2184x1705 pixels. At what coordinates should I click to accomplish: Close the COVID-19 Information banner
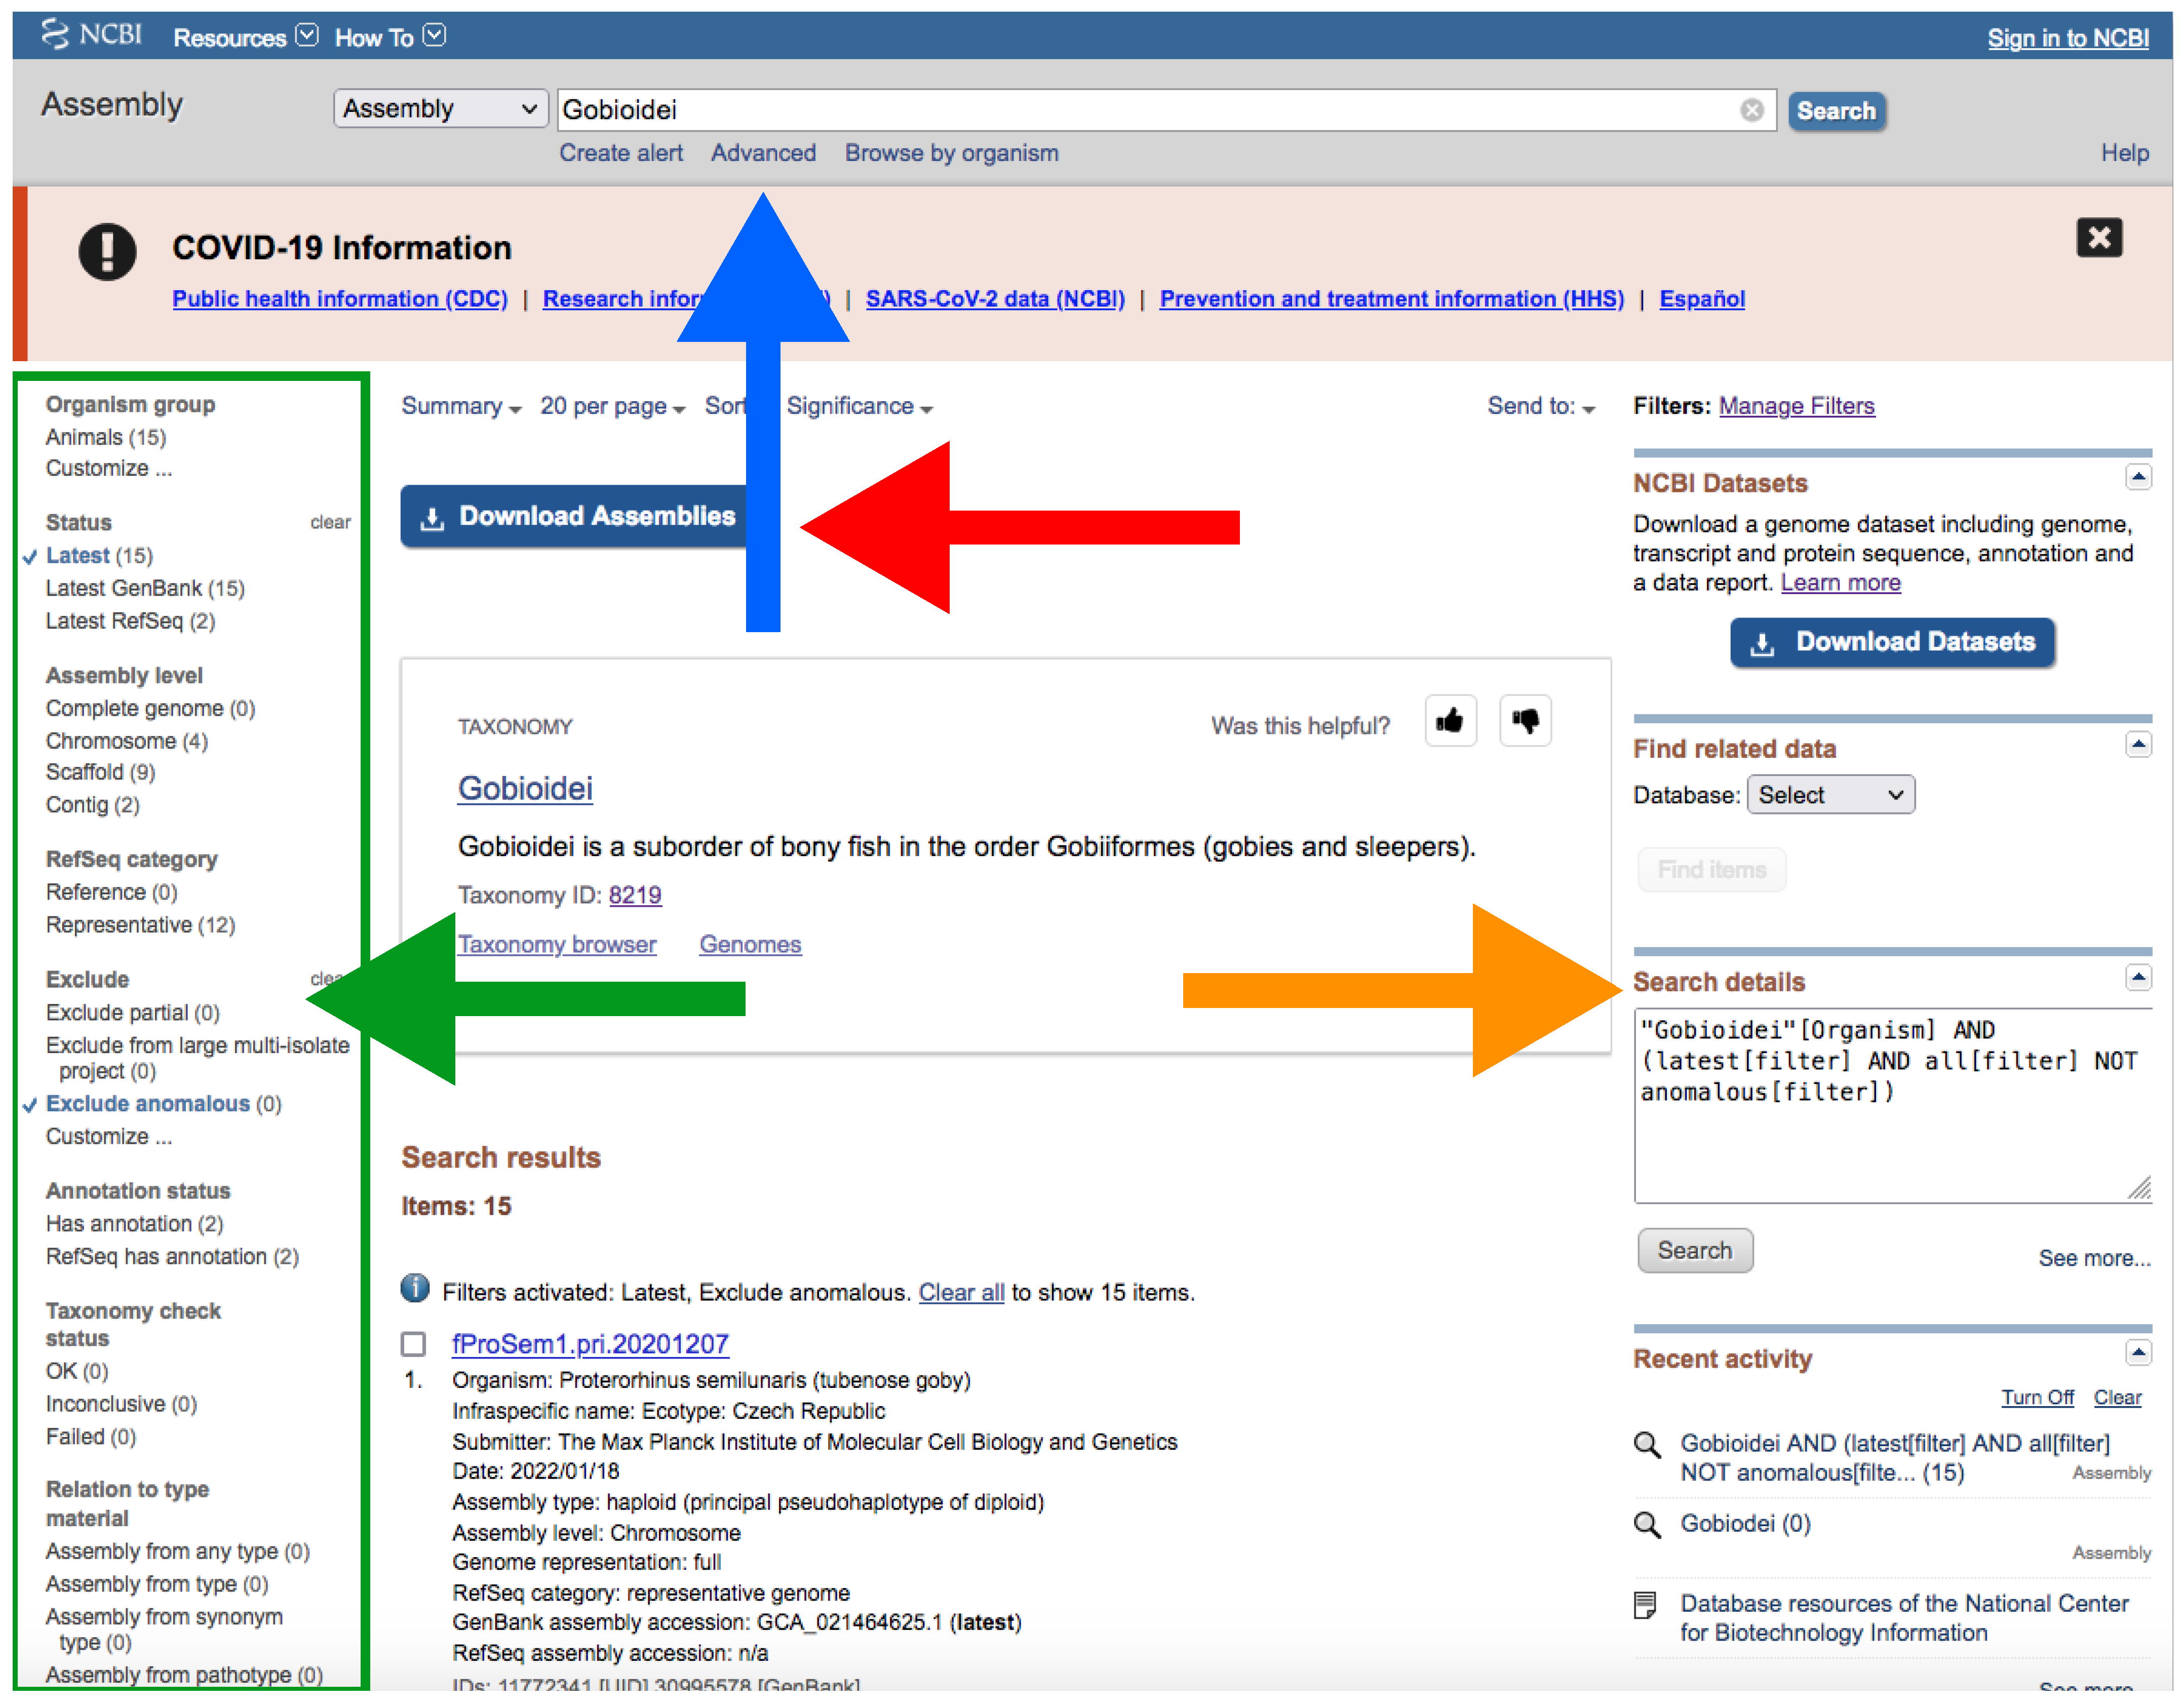coord(2098,238)
